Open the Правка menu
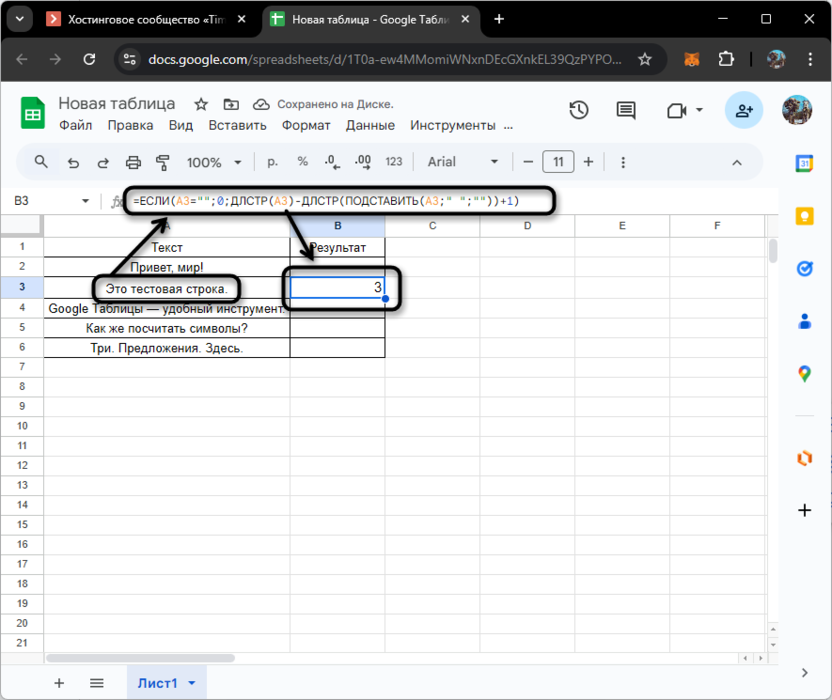Image resolution: width=832 pixels, height=700 pixels. (131, 125)
